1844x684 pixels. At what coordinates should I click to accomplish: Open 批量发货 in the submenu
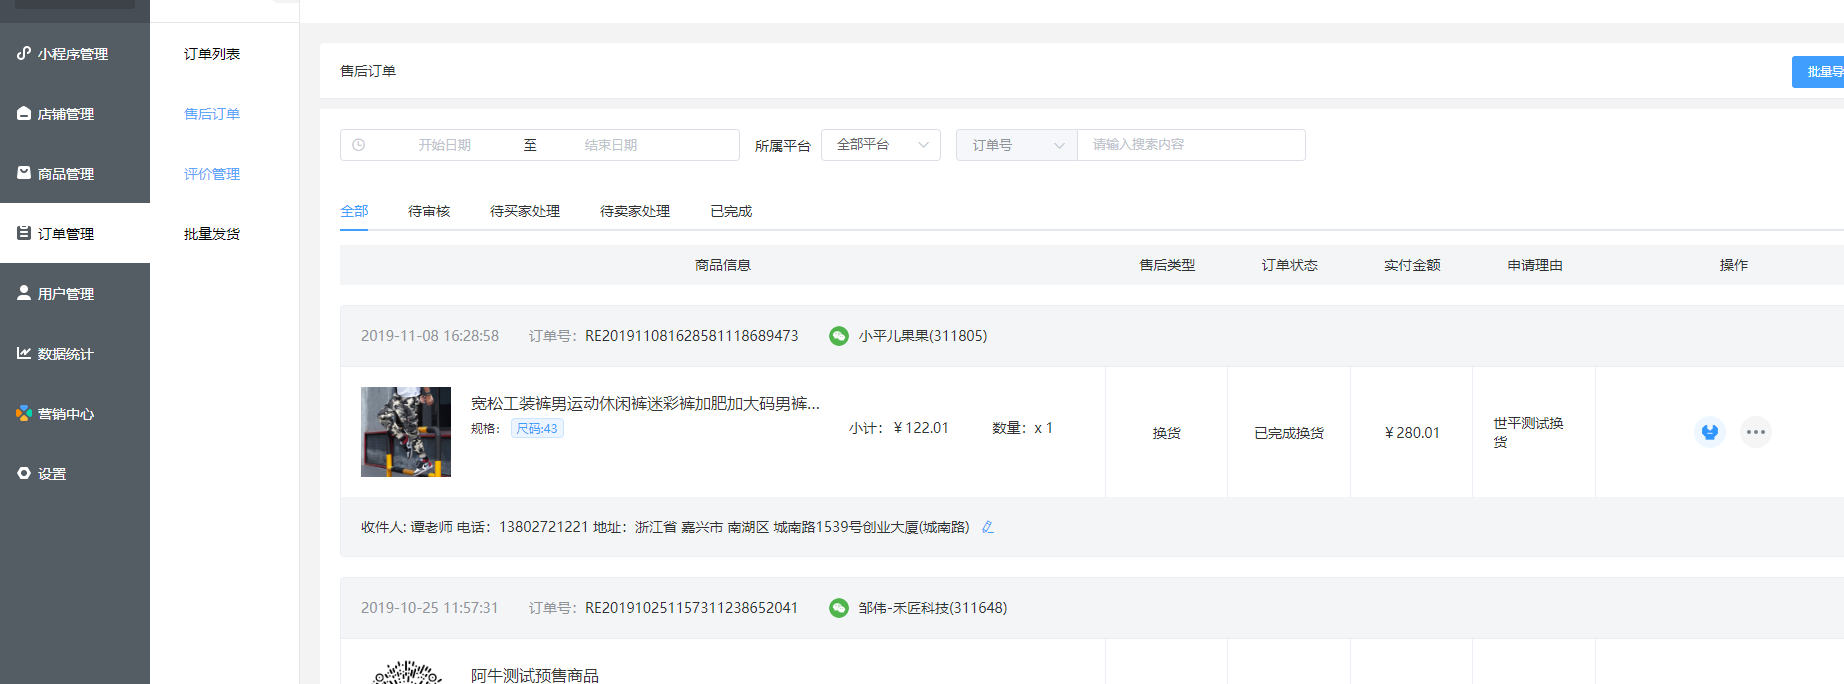click(x=212, y=234)
